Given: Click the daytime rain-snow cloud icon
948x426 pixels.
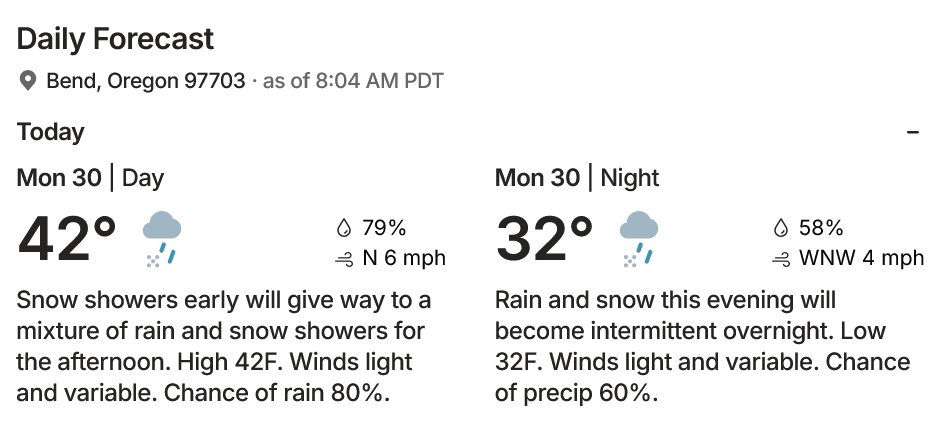Looking at the screenshot, I should tap(161, 239).
